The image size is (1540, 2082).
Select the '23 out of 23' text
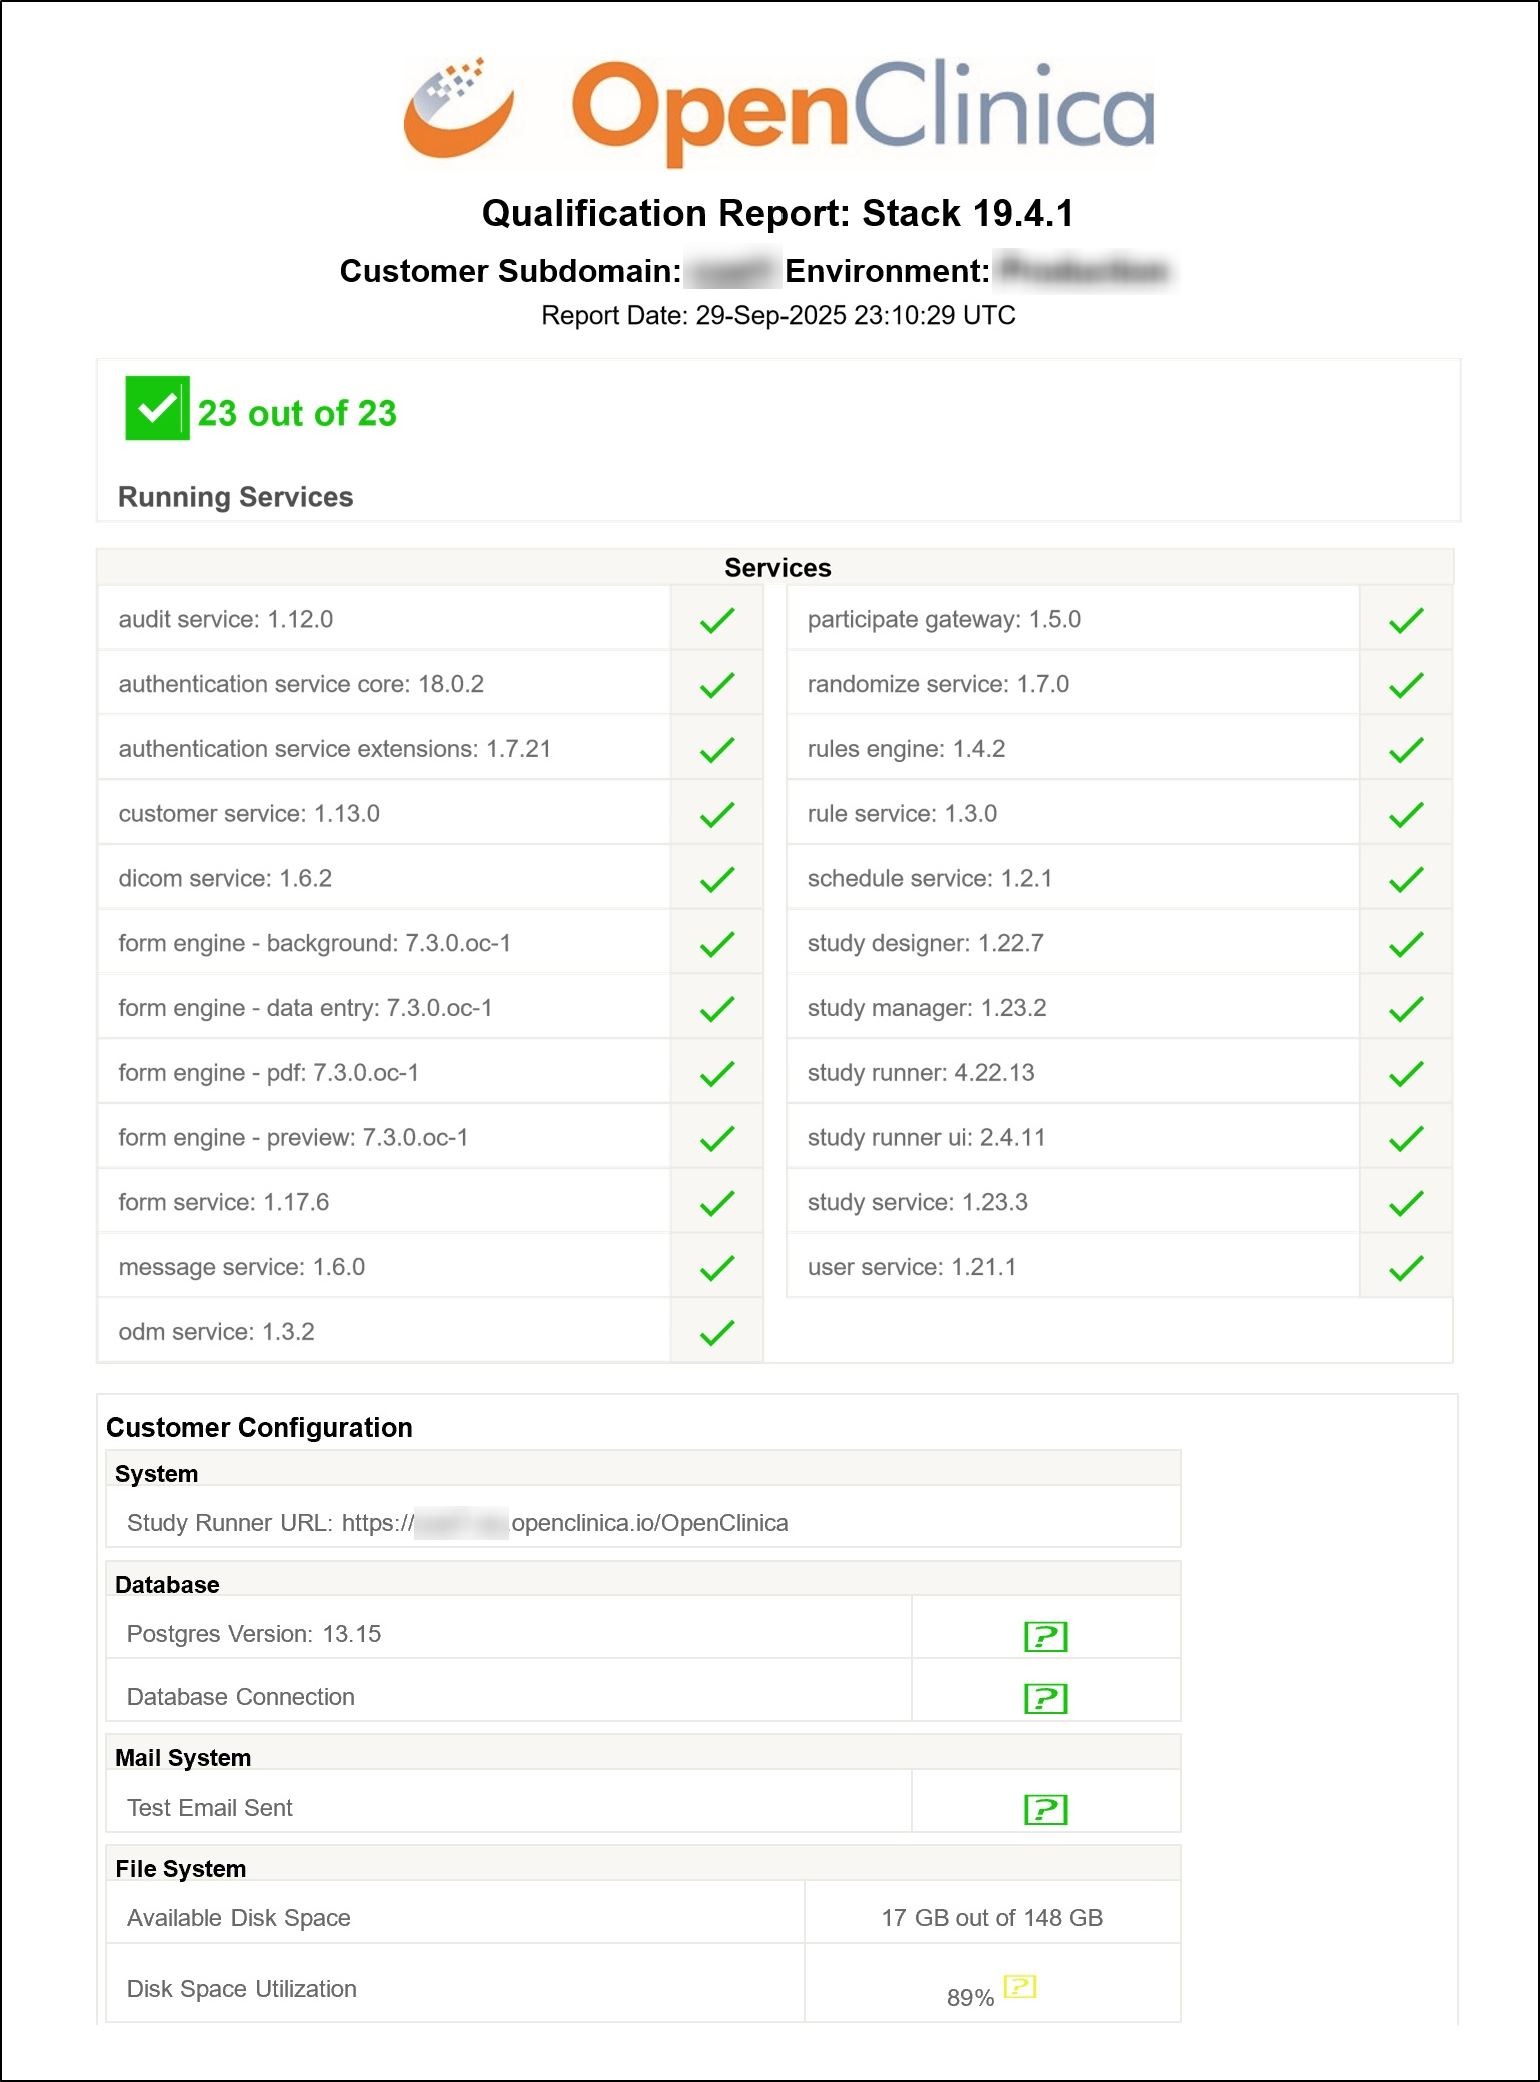point(297,413)
